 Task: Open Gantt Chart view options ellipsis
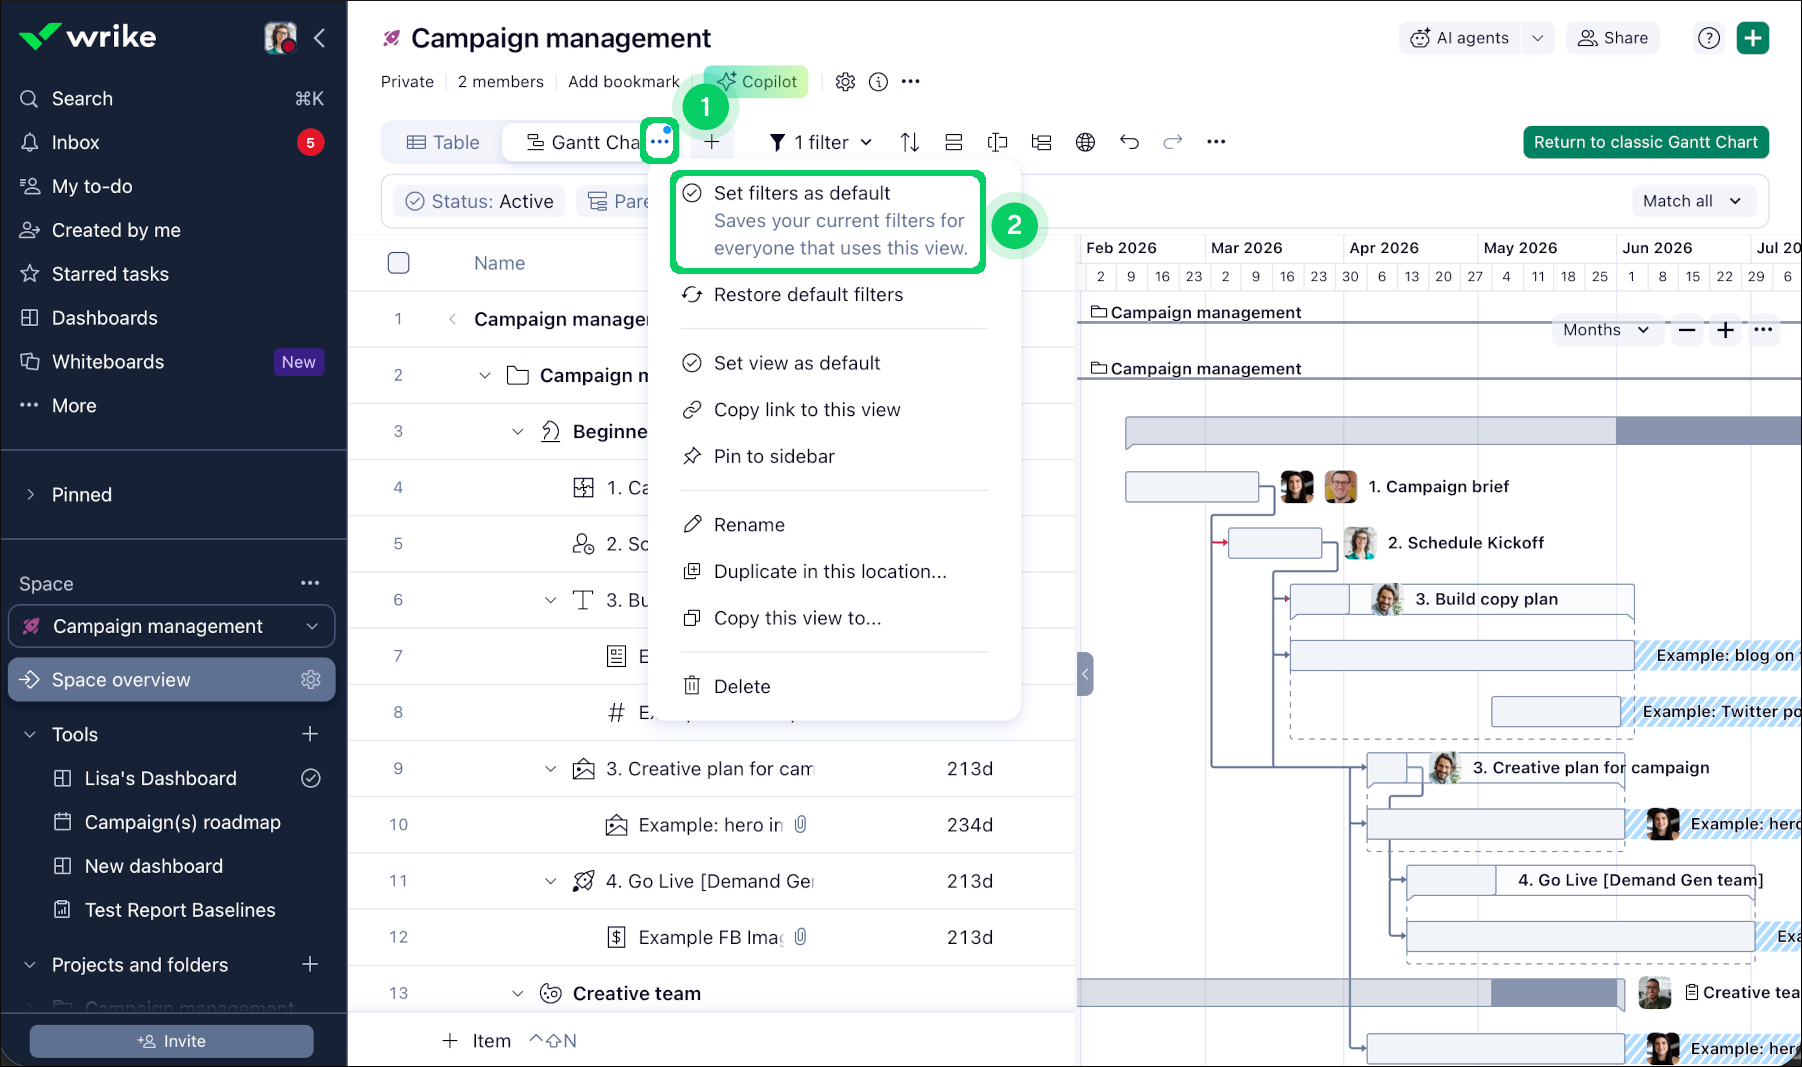(x=660, y=142)
